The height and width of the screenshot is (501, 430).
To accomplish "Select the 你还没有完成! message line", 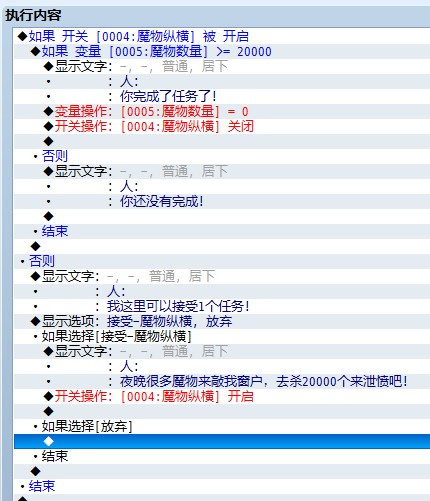I will coord(222,201).
